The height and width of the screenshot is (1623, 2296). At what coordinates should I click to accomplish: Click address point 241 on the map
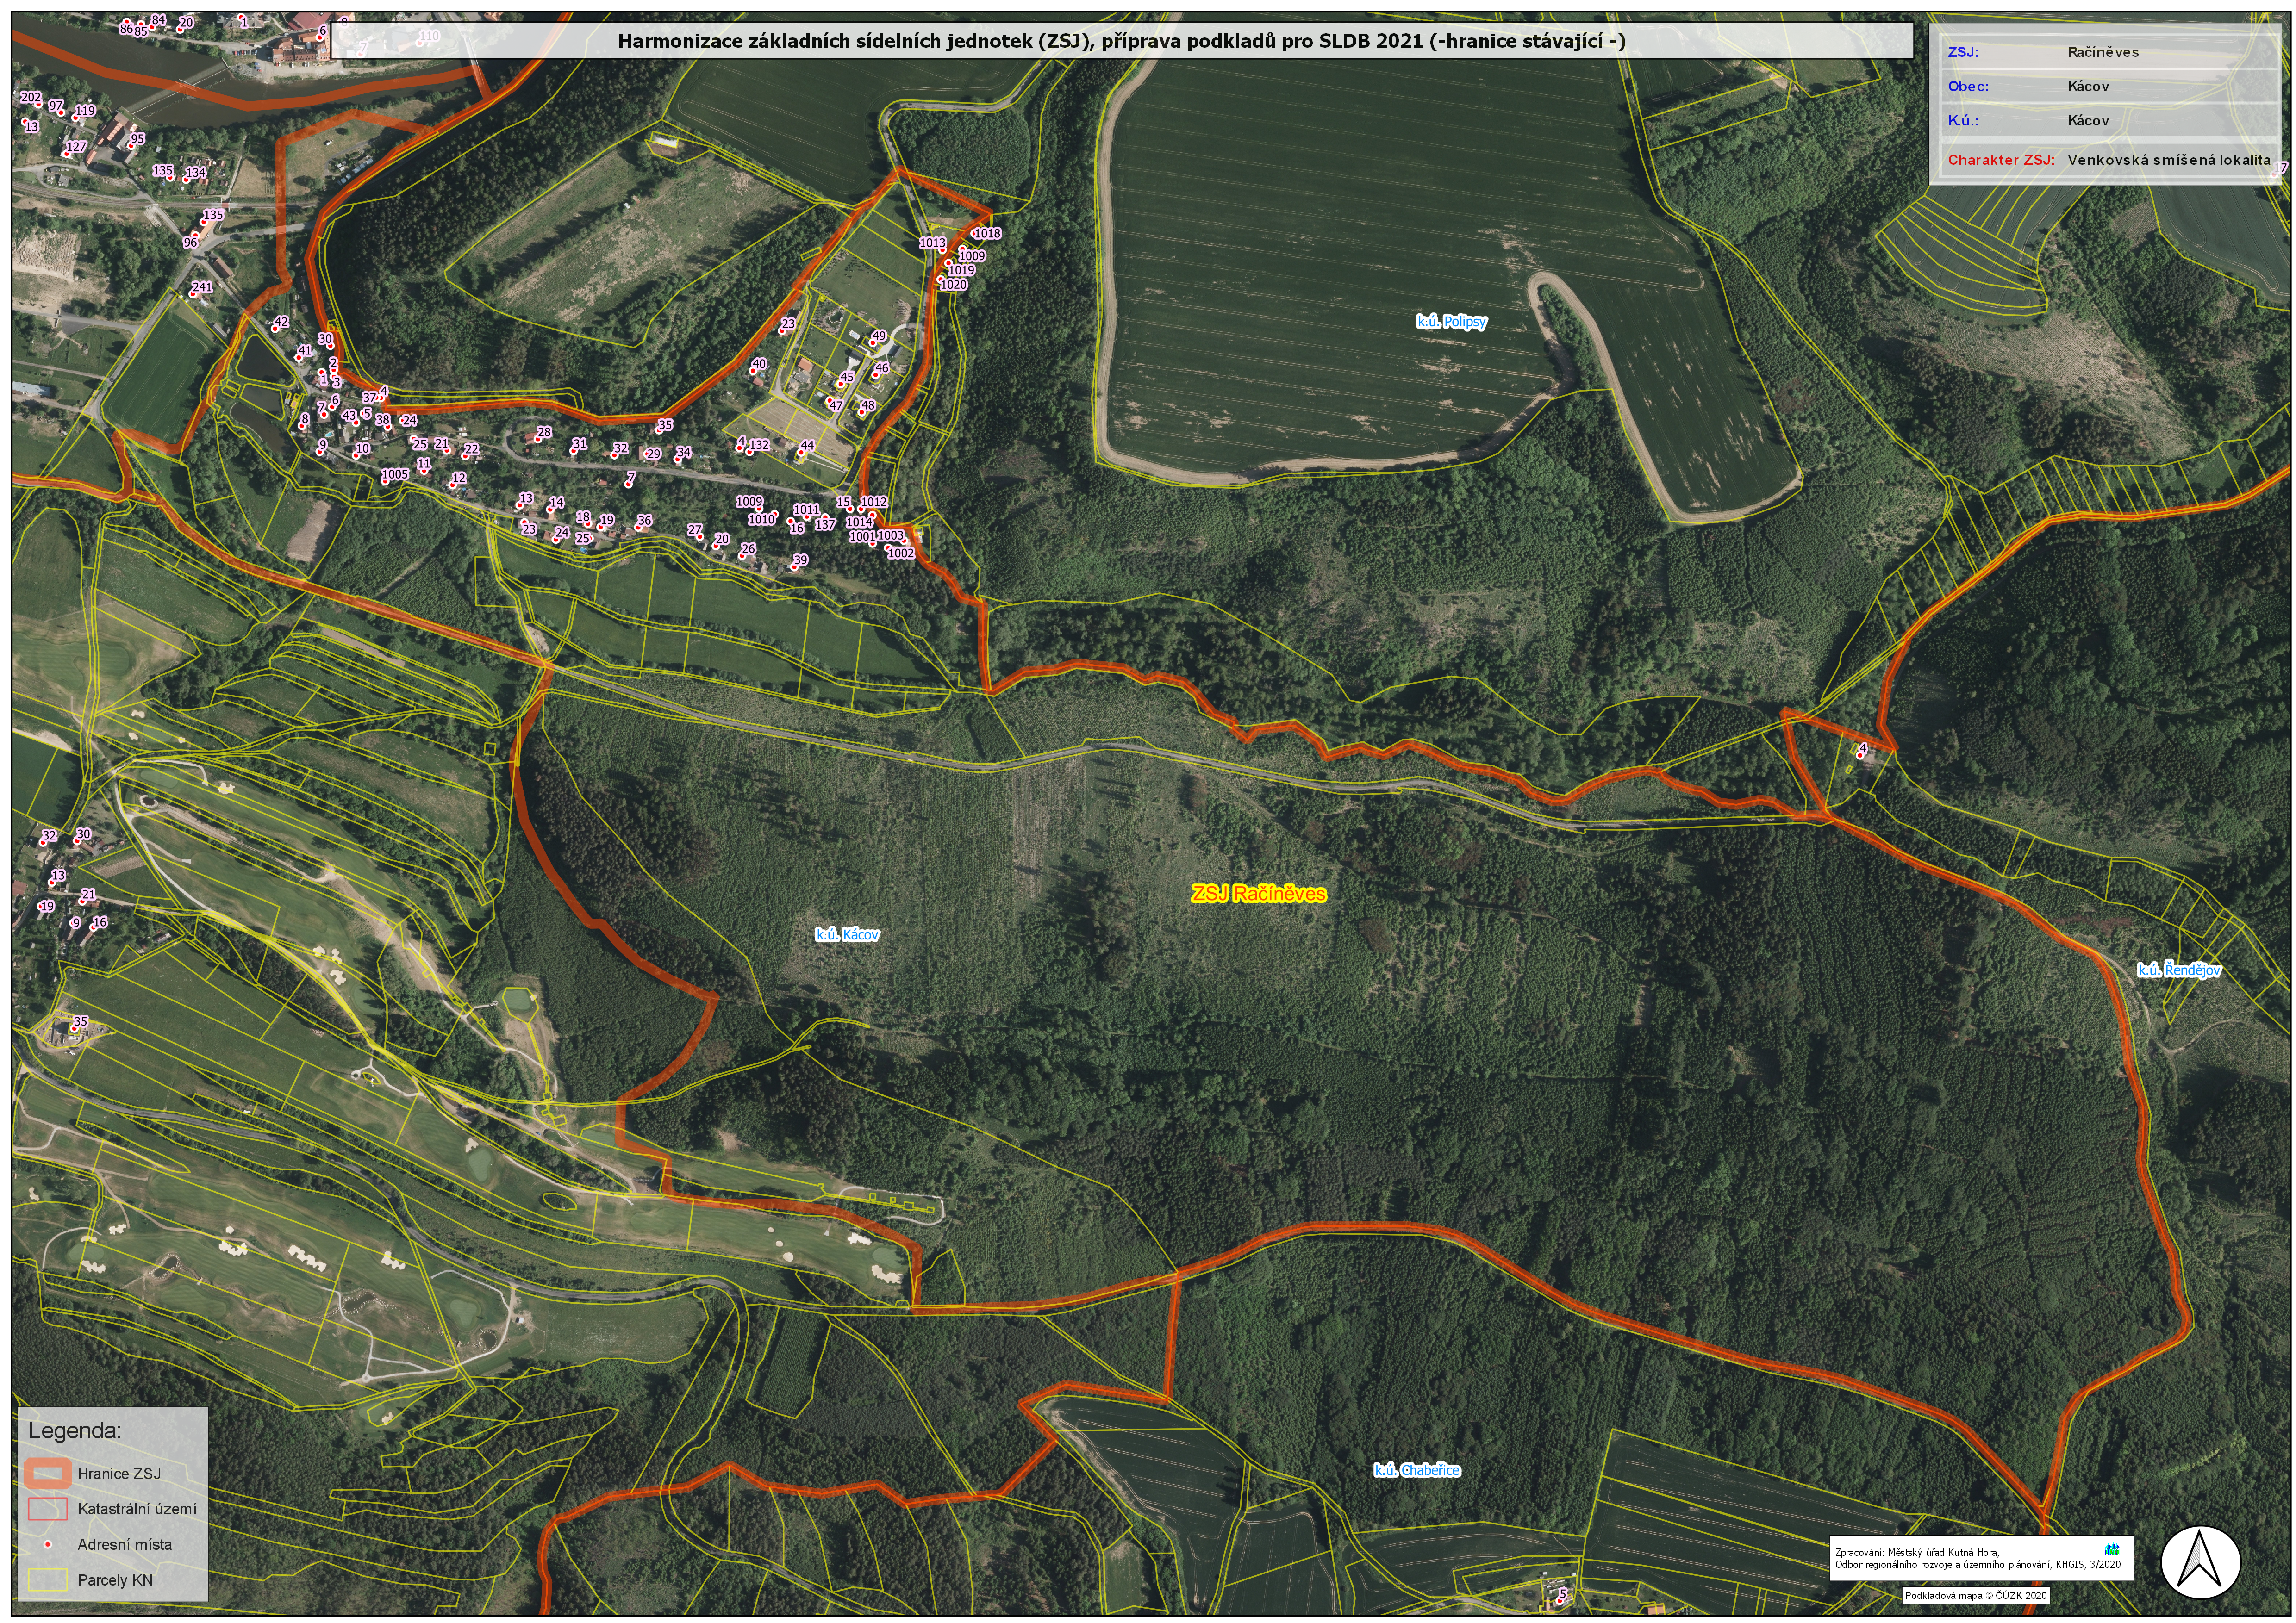pyautogui.click(x=201, y=288)
